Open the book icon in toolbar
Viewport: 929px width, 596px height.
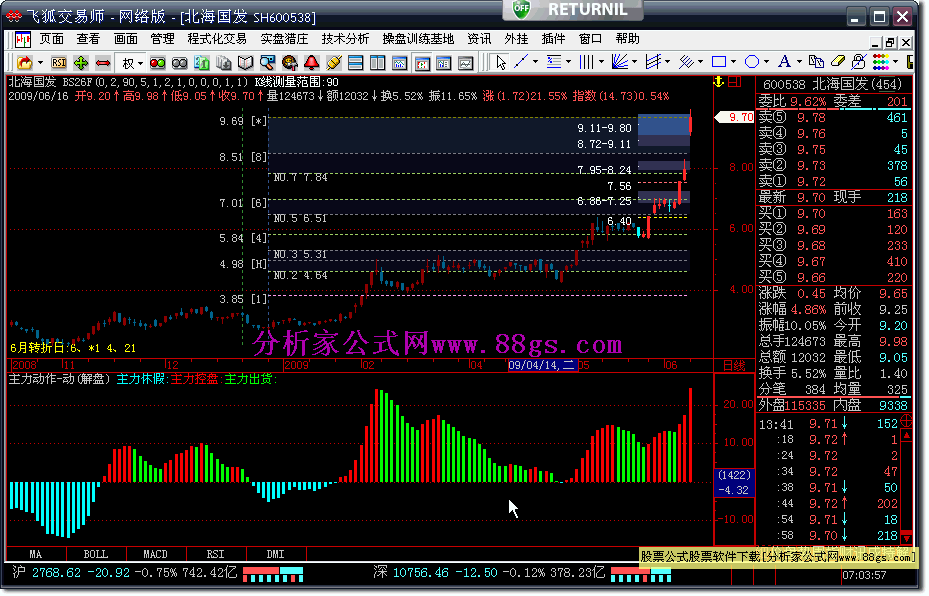(x=245, y=62)
